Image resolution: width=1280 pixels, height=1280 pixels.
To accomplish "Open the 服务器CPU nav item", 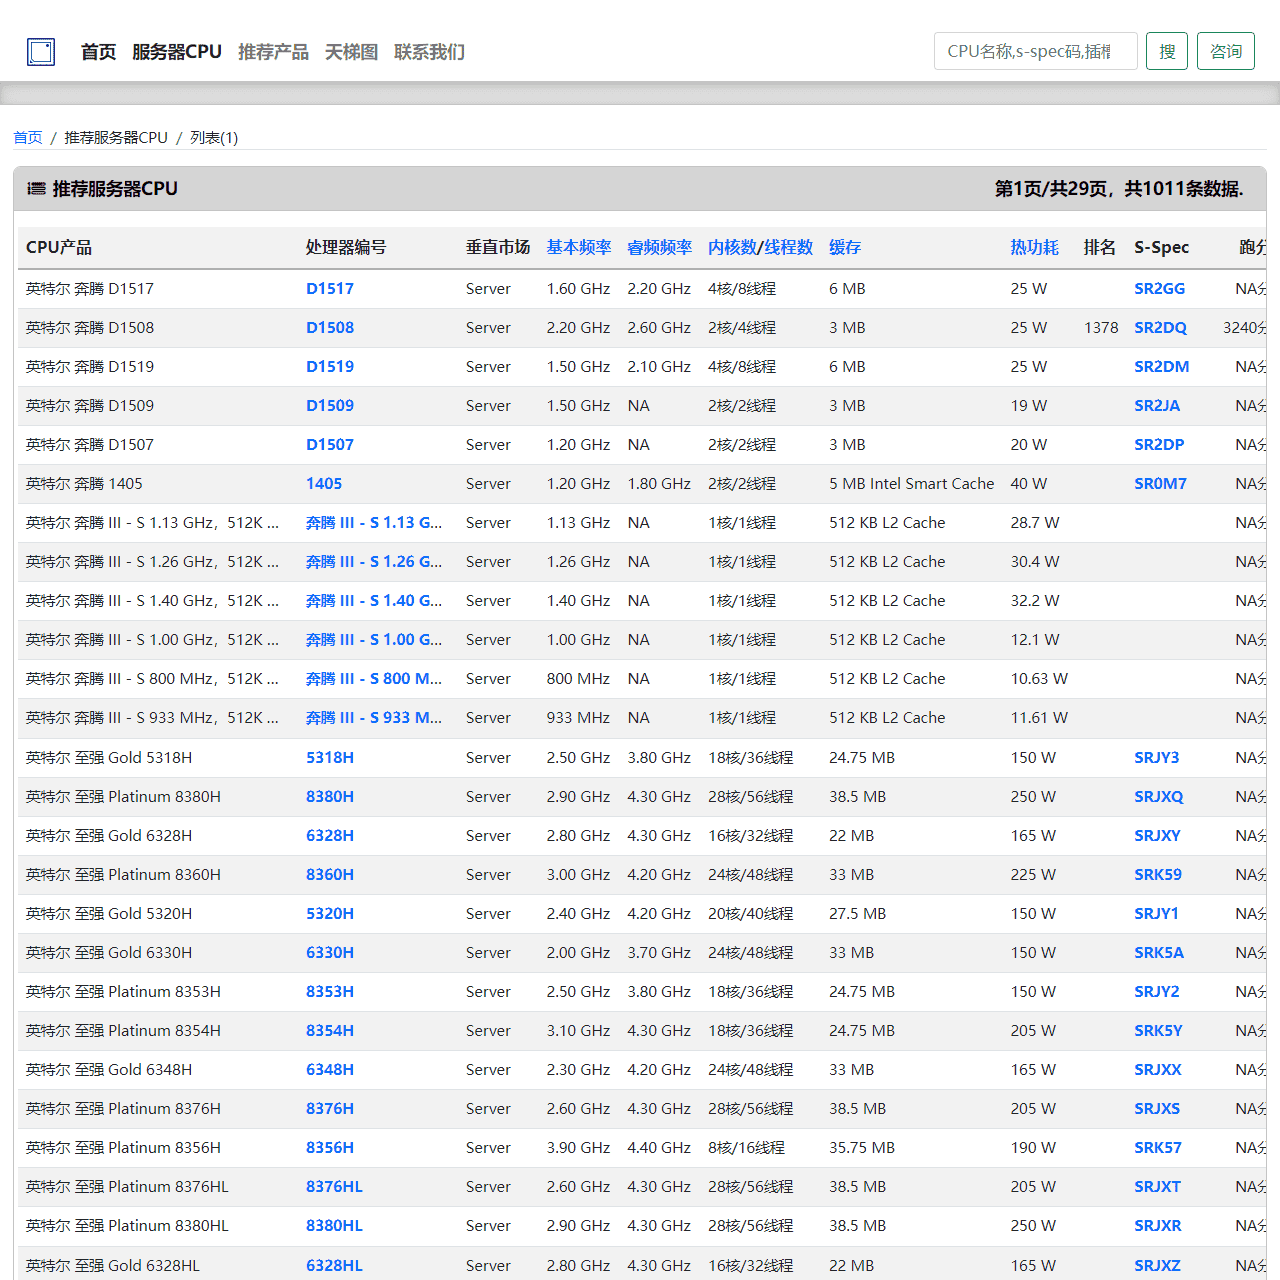I will pos(177,52).
